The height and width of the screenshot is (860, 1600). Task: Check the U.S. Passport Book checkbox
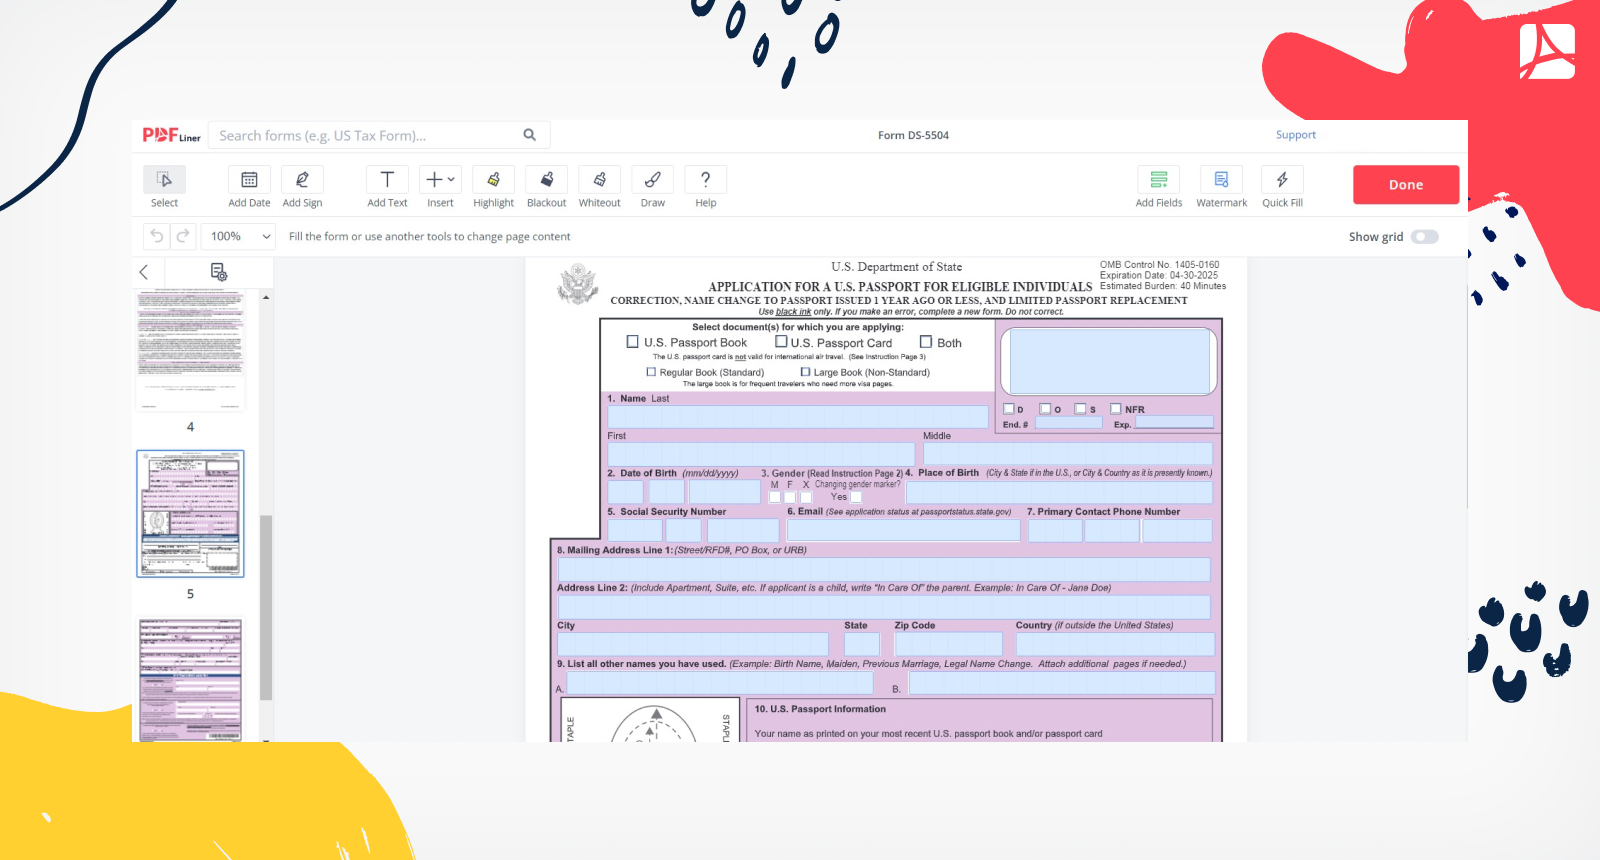pyautogui.click(x=632, y=342)
